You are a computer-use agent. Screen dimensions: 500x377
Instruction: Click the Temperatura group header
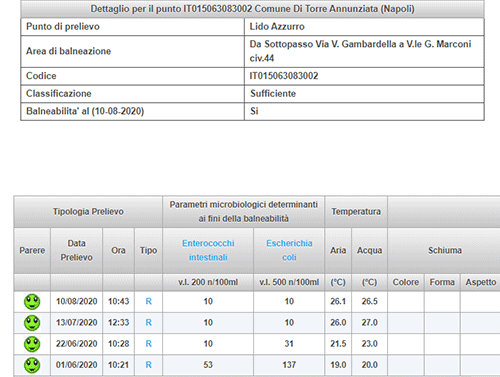(x=356, y=212)
